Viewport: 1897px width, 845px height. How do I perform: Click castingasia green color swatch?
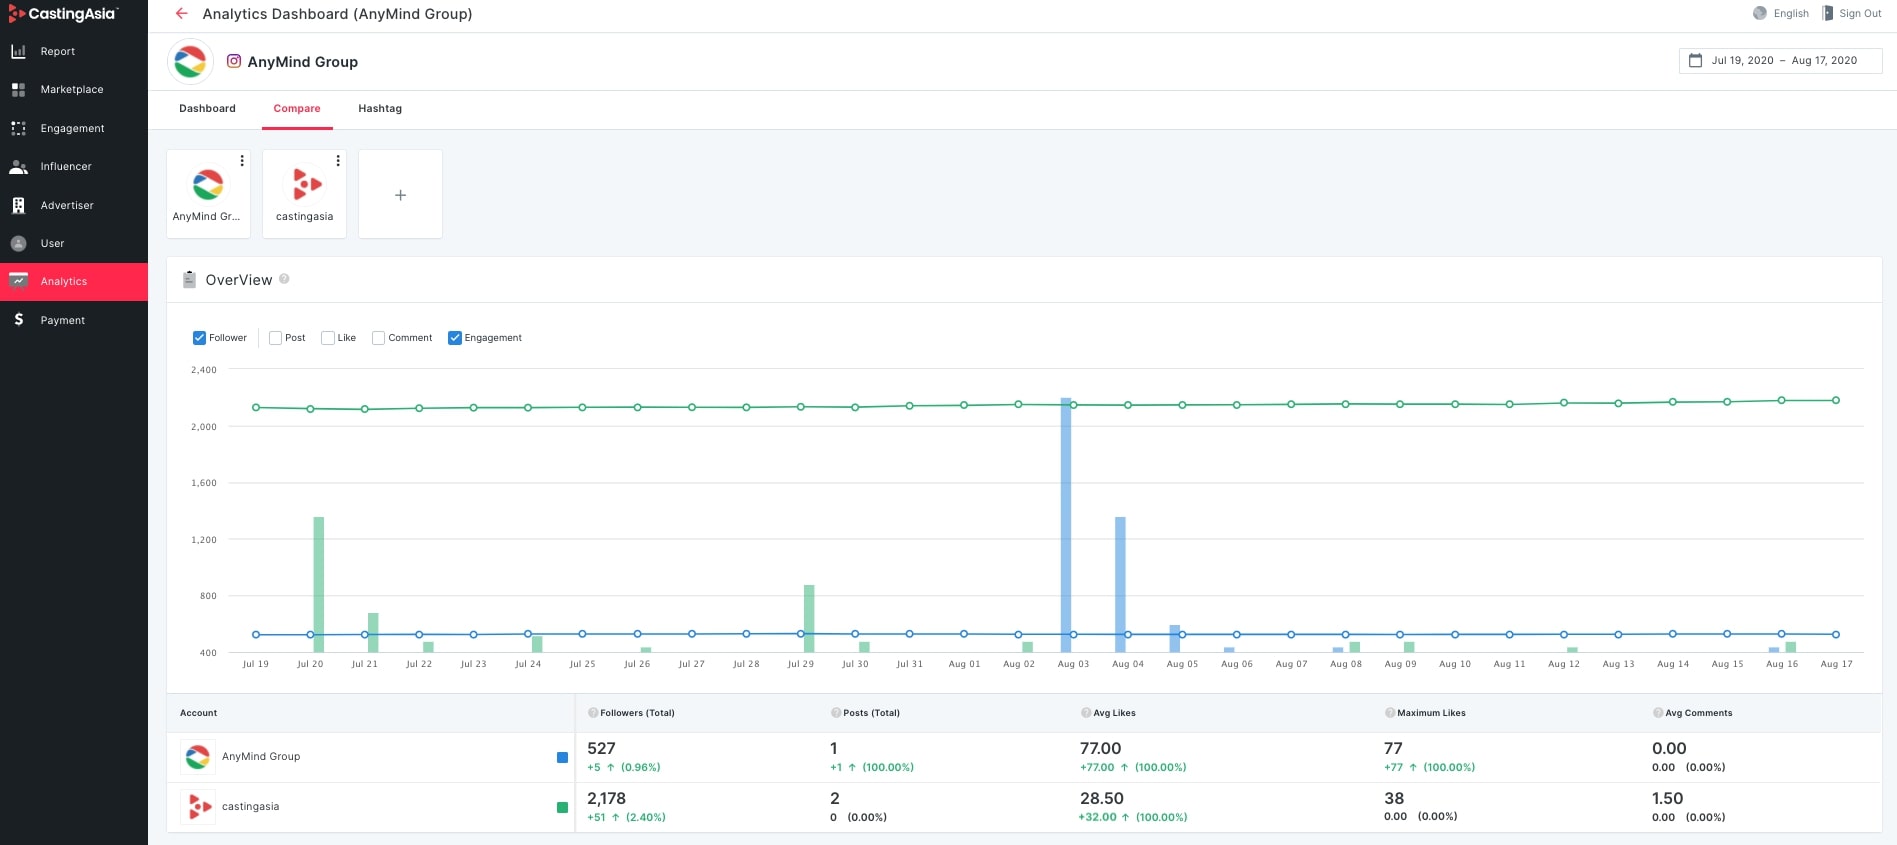pos(562,808)
